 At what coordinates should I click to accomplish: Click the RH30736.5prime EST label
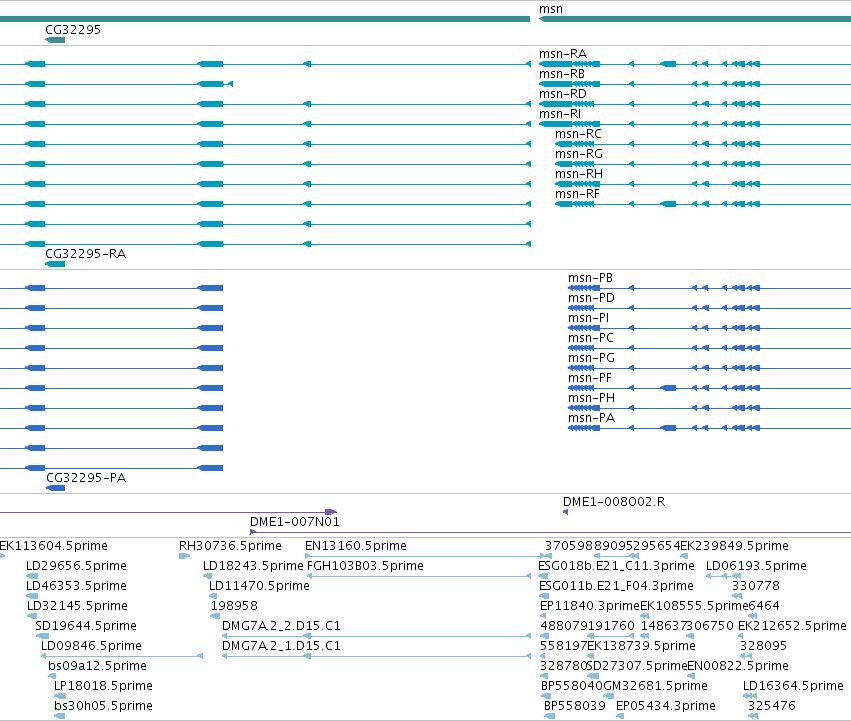[x=231, y=546]
